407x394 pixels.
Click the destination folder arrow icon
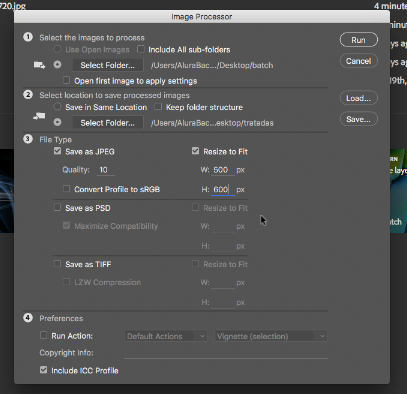[39, 116]
